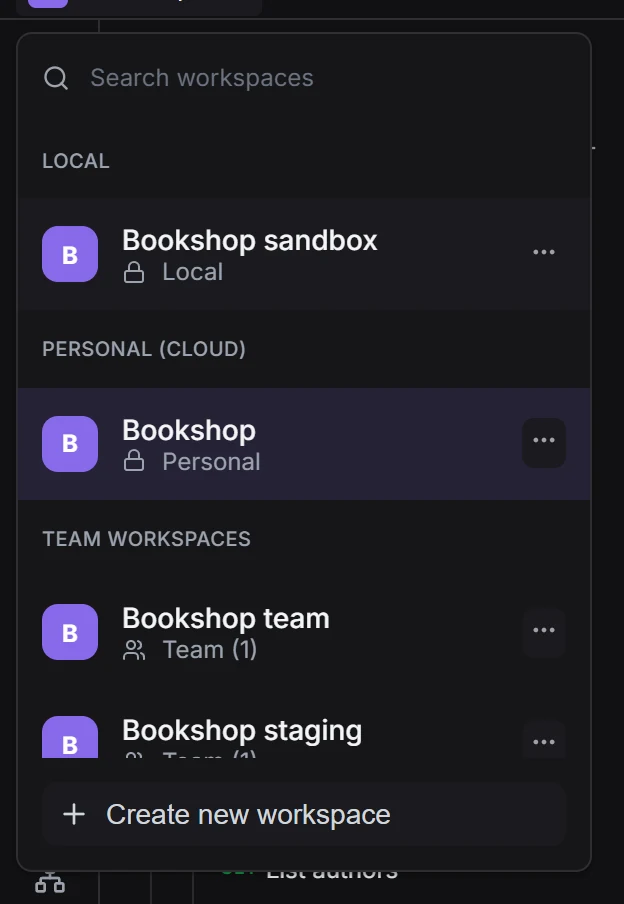Click the plus icon in Create new workspace

pos(74,815)
